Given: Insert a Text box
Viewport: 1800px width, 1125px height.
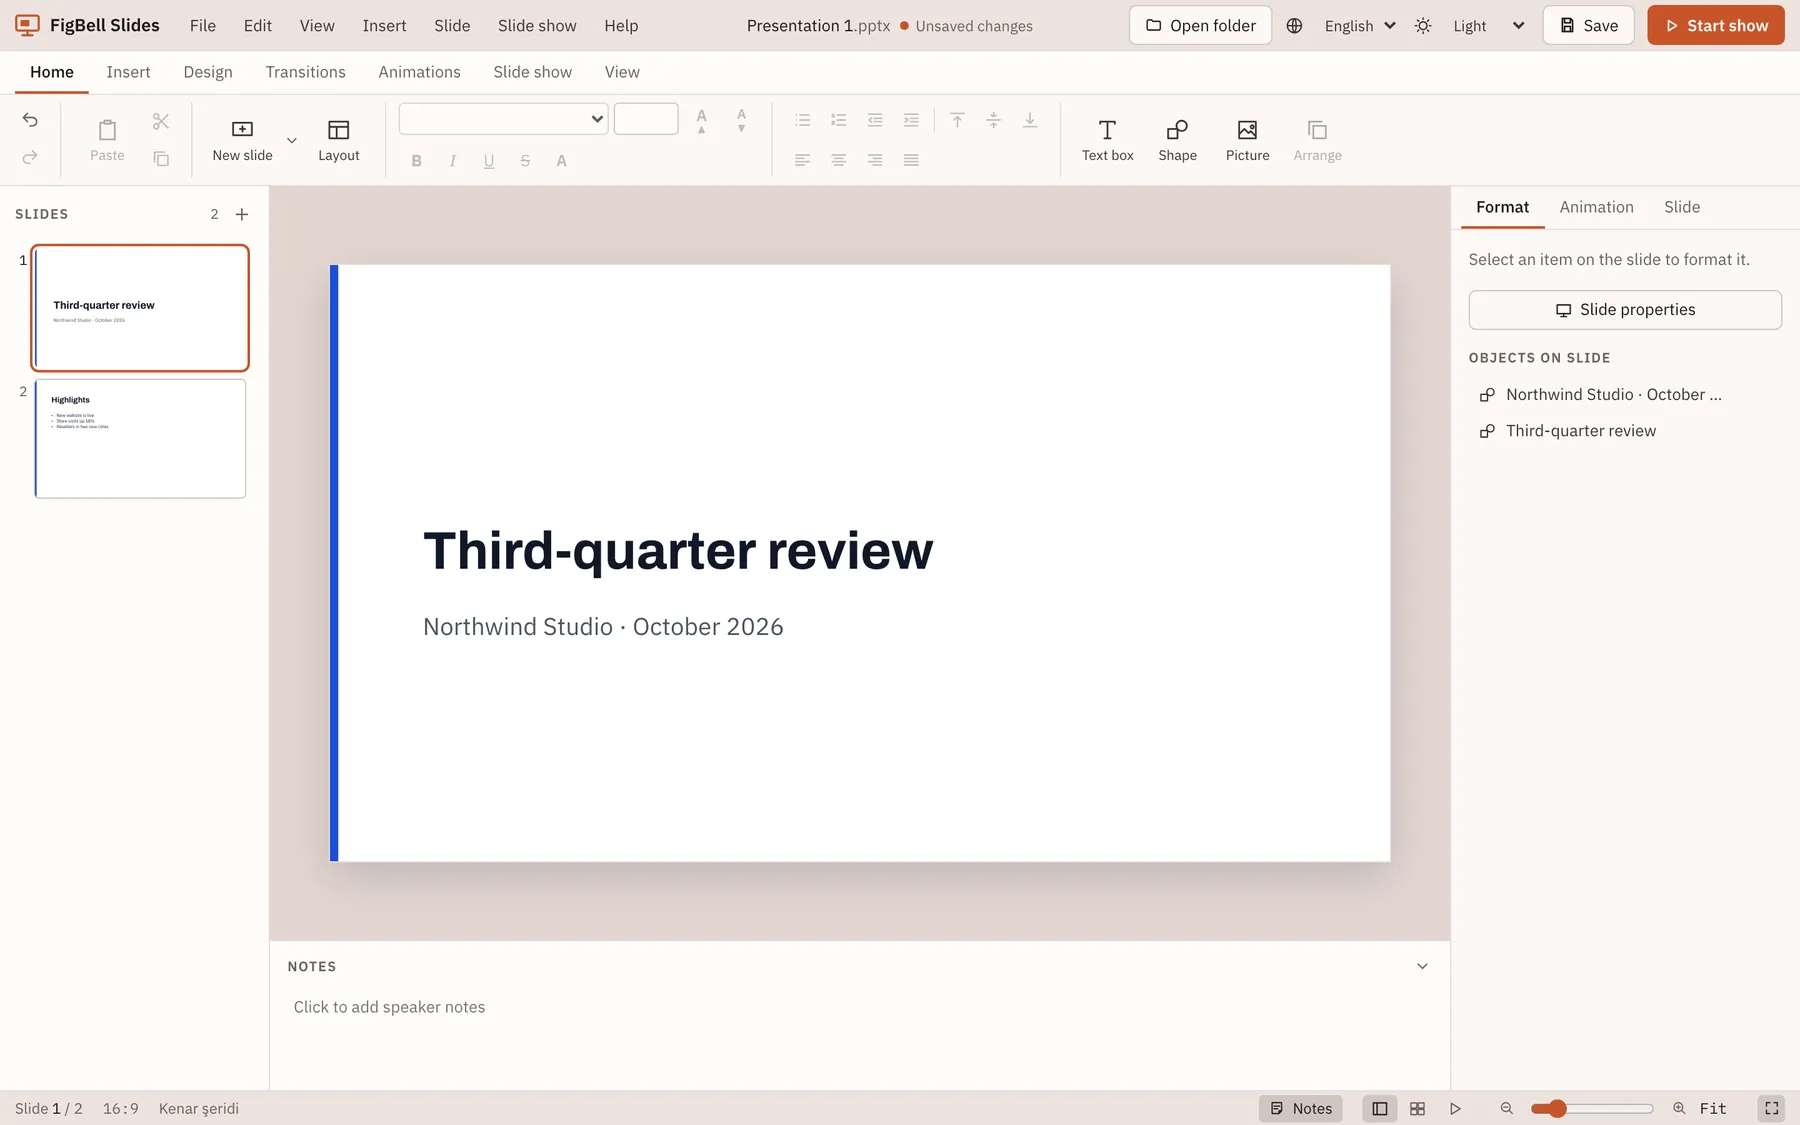Looking at the screenshot, I should coord(1107,140).
